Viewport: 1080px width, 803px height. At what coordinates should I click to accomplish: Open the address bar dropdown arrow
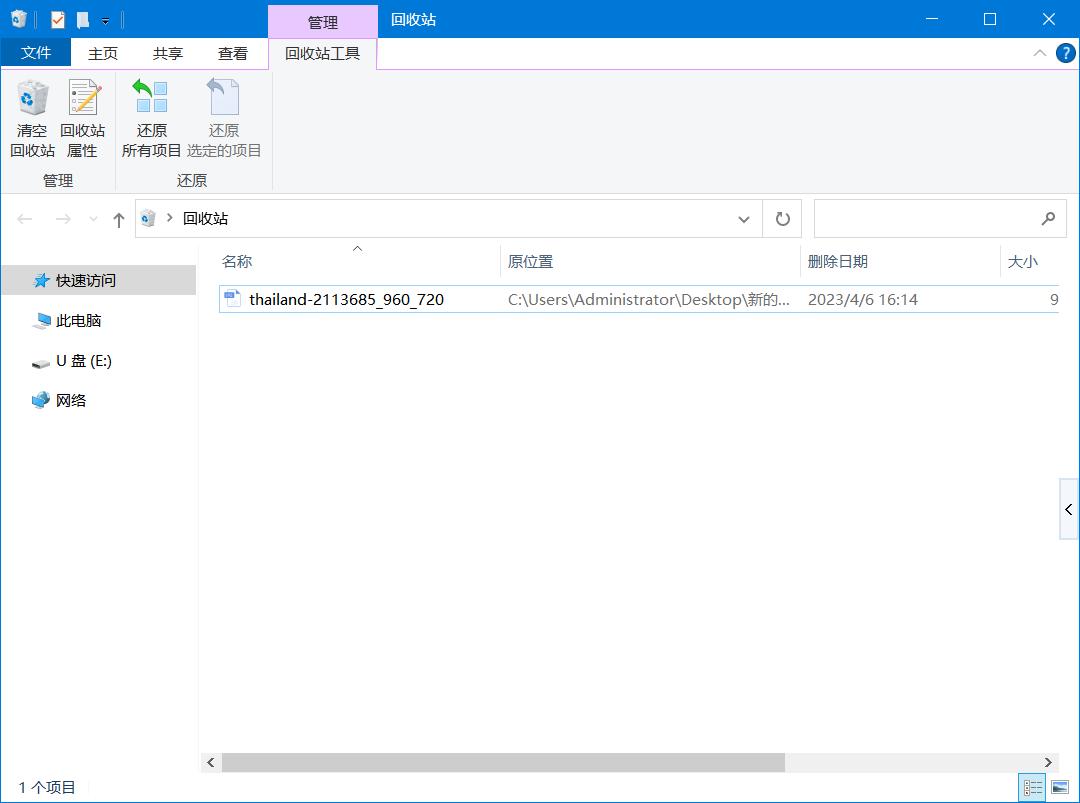tap(743, 218)
